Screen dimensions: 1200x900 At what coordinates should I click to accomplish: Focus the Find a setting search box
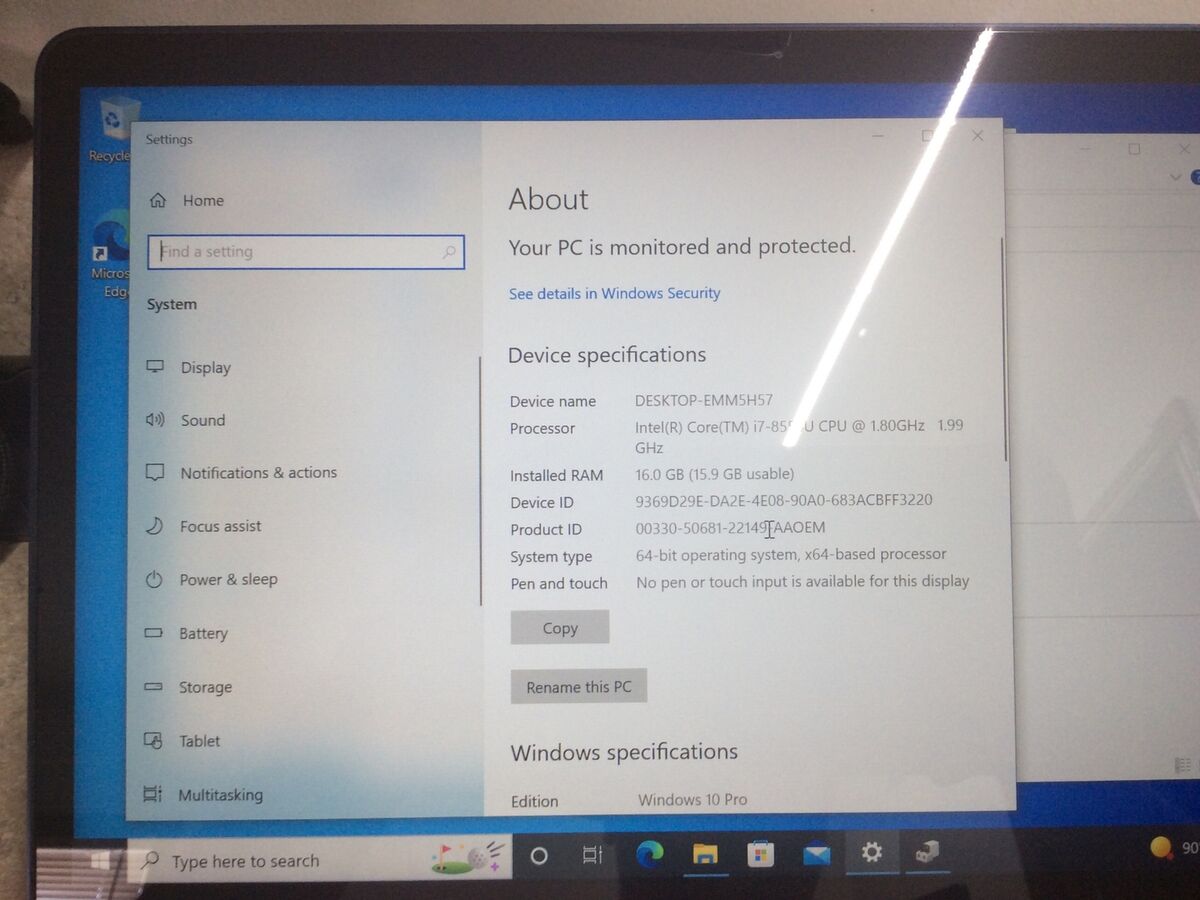(x=306, y=252)
